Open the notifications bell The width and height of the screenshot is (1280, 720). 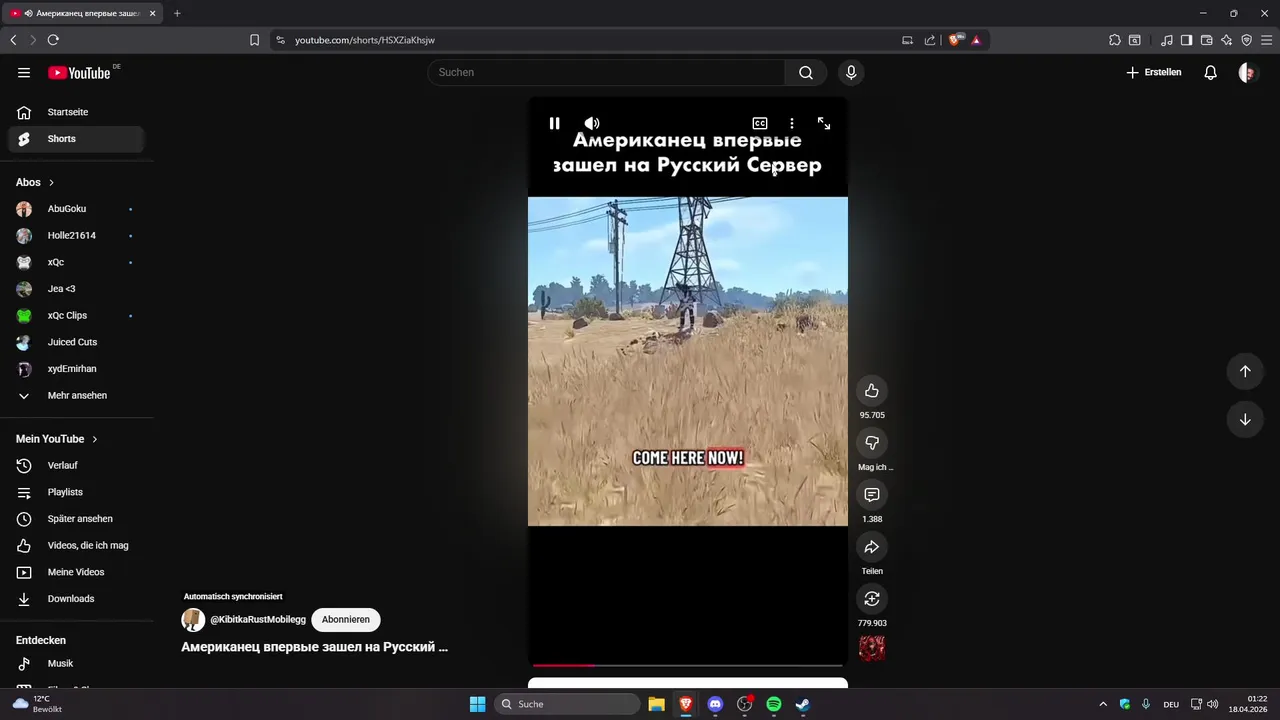click(1210, 72)
